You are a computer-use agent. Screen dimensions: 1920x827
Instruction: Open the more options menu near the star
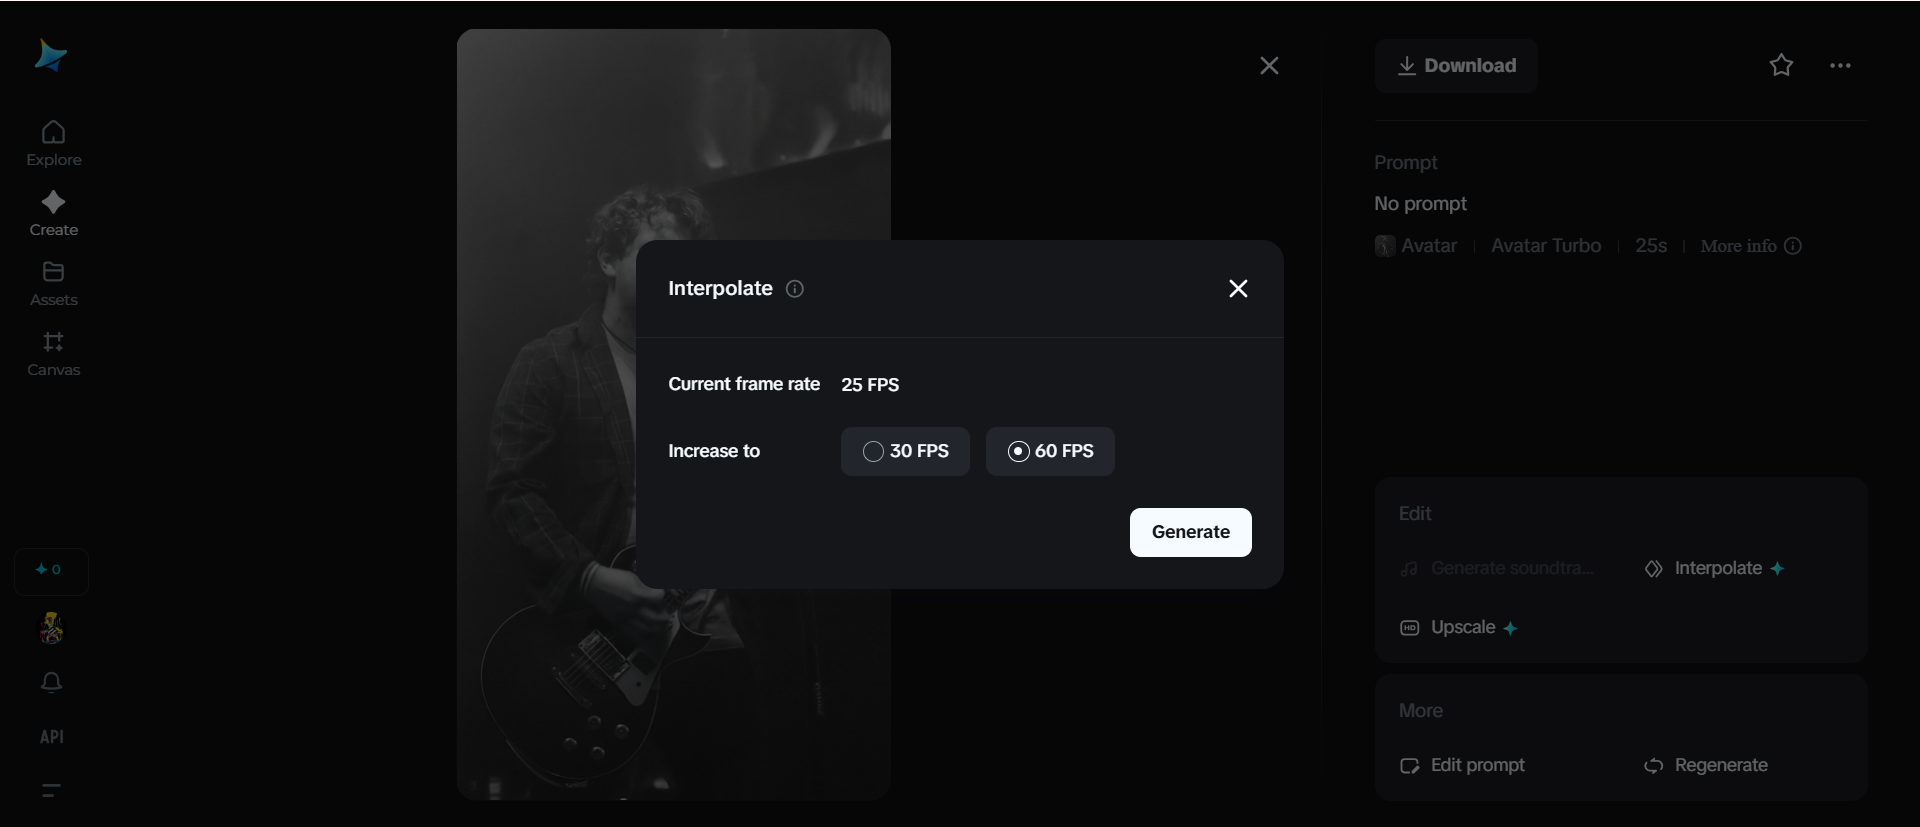pos(1841,65)
